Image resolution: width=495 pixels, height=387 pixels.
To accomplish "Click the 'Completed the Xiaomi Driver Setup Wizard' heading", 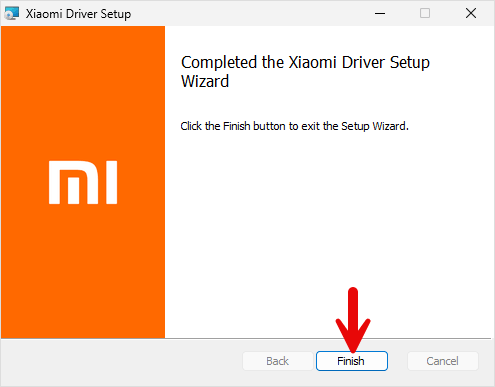I will click(305, 71).
